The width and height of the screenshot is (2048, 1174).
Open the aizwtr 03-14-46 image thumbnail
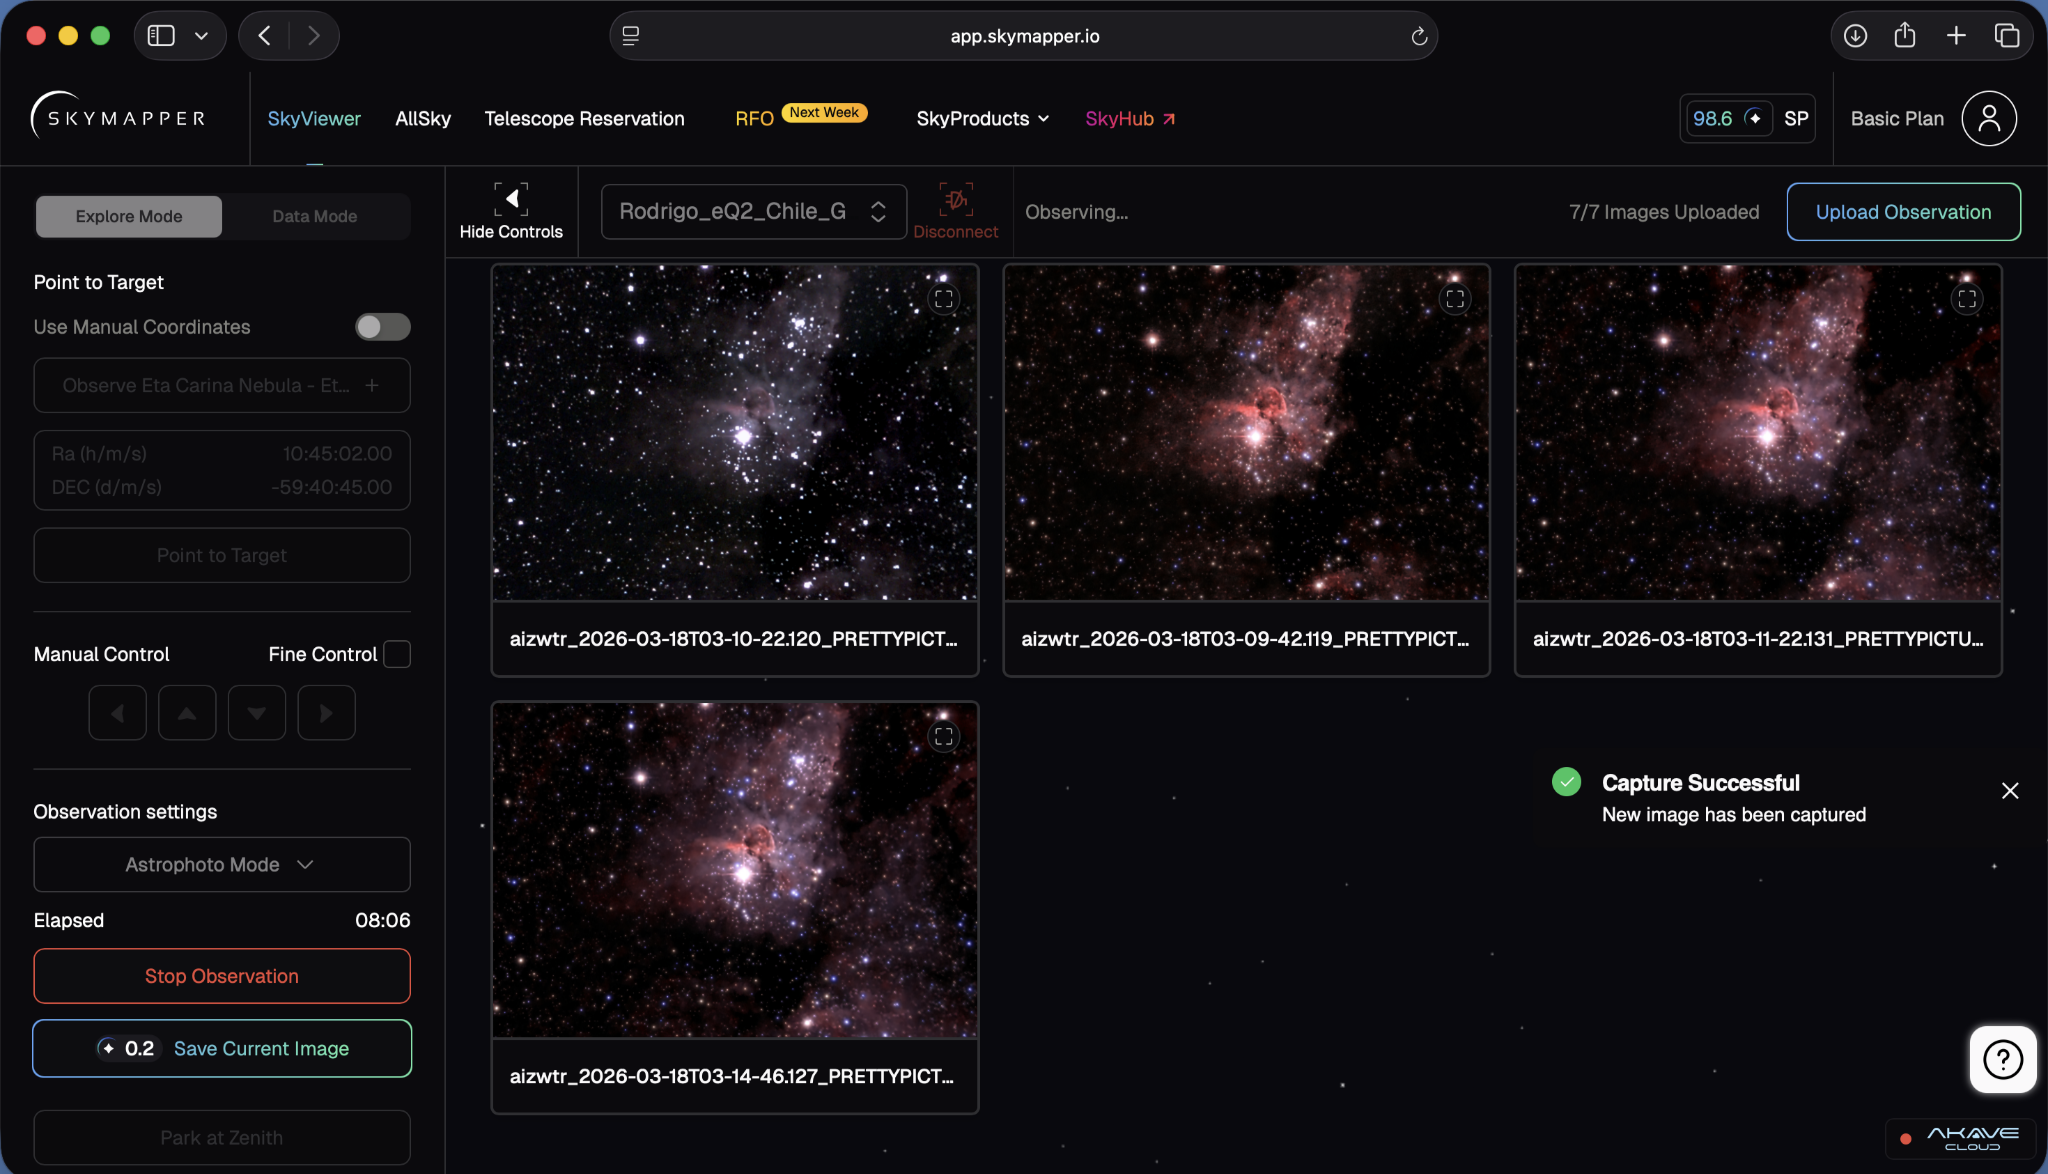(x=734, y=870)
